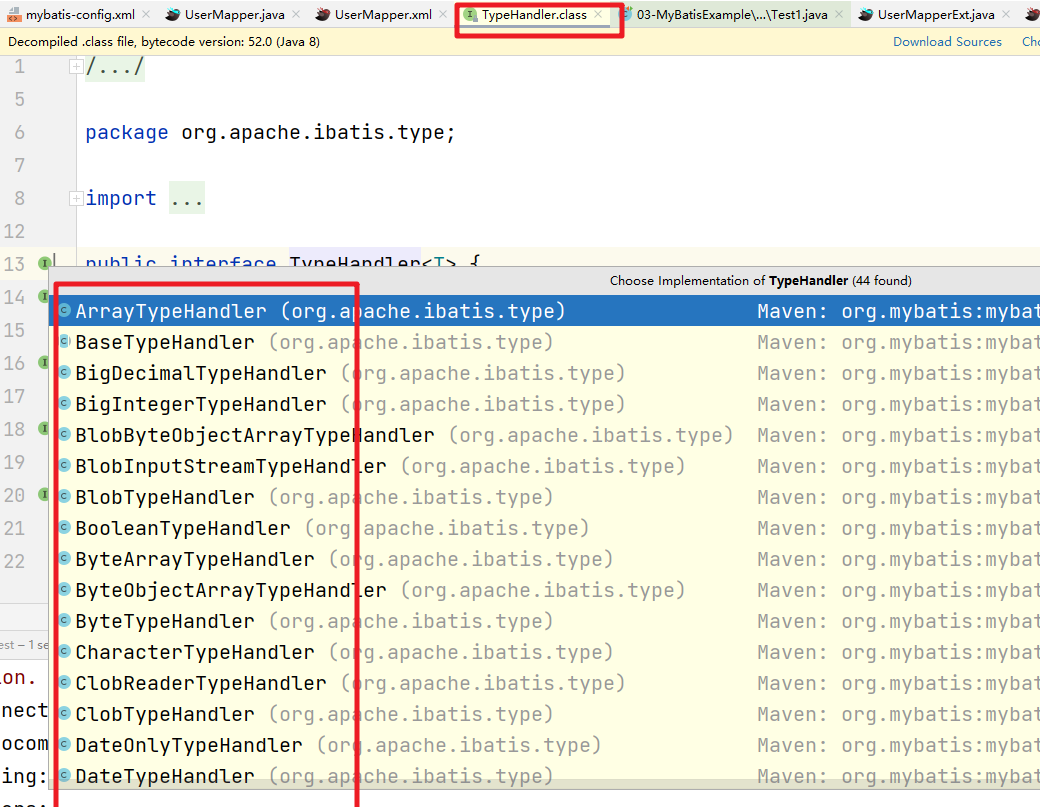Click the ByteTypeHandler class icon

coord(65,620)
